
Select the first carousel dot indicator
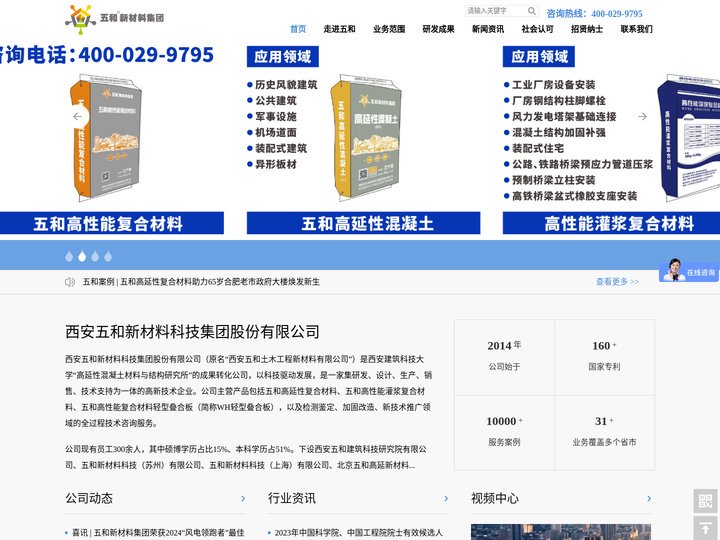(x=69, y=256)
